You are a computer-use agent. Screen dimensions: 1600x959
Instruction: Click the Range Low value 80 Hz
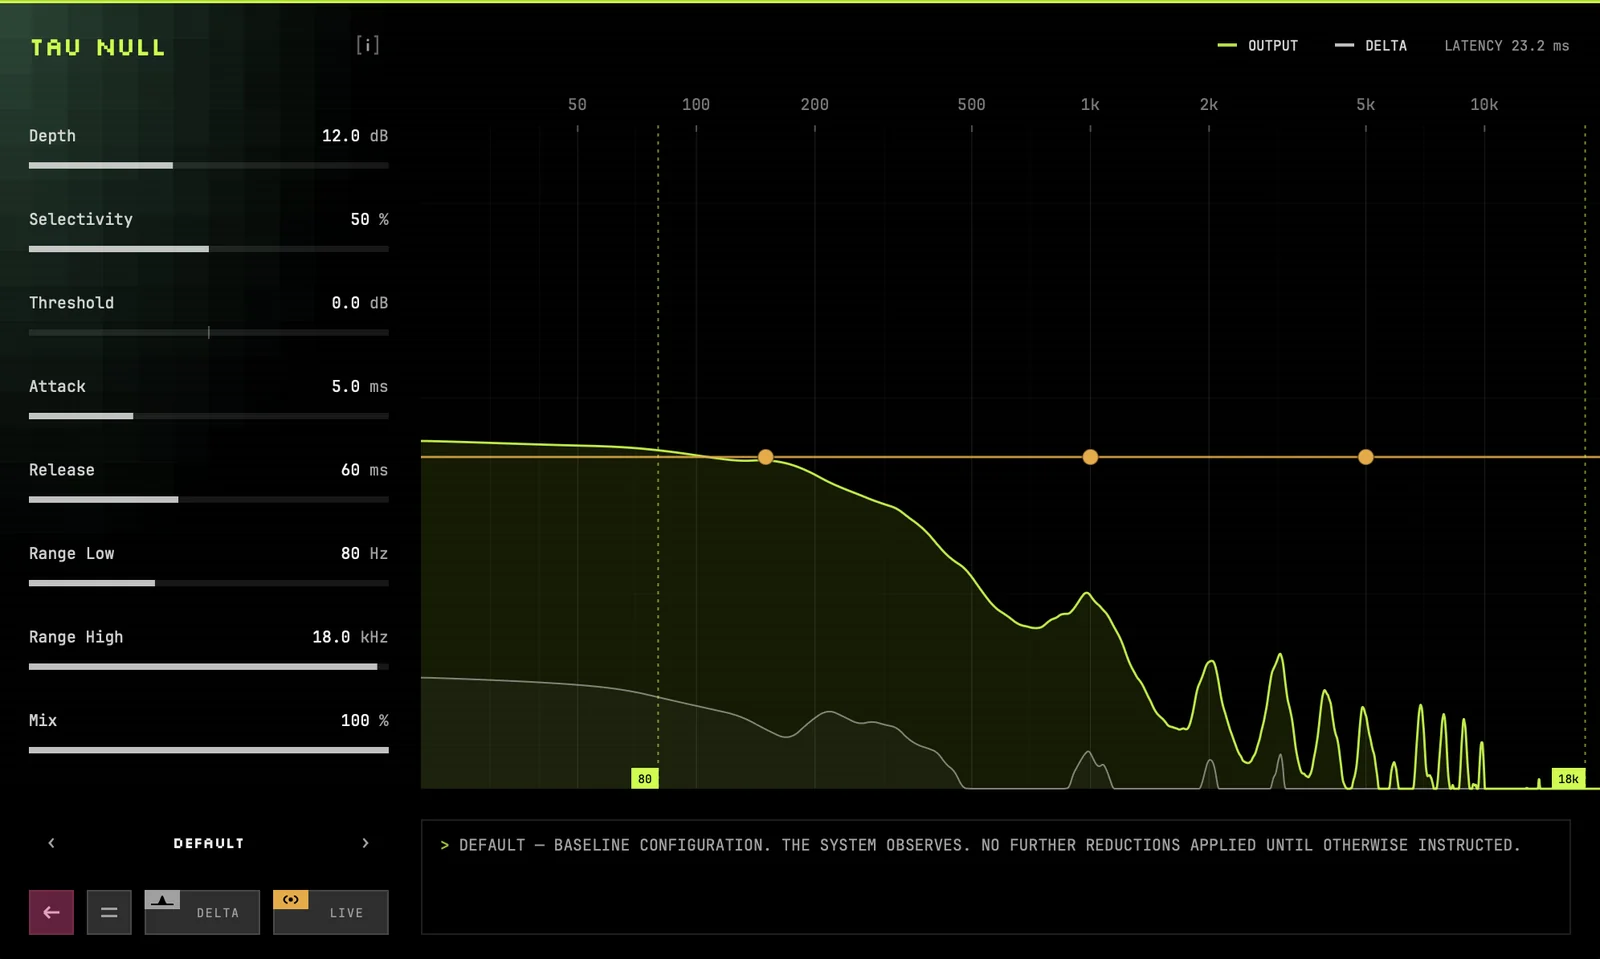pos(364,553)
